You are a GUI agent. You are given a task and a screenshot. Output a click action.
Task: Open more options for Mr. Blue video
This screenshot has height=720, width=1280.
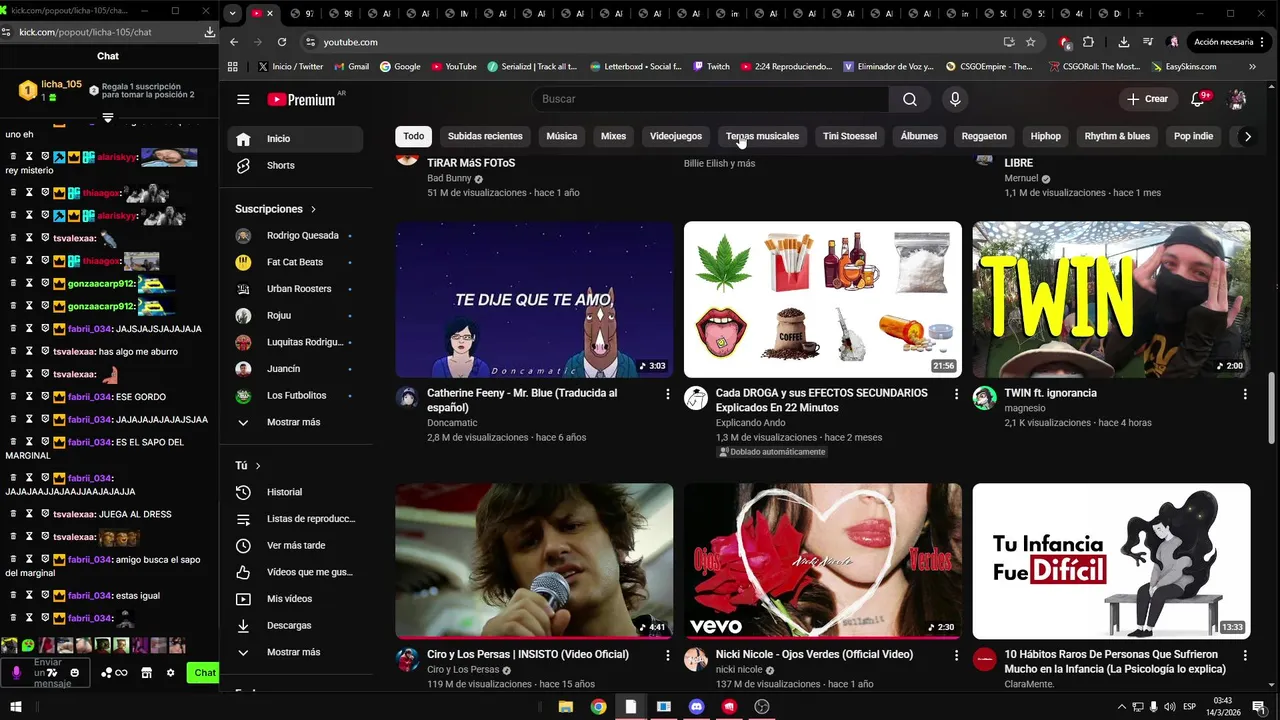(x=668, y=394)
